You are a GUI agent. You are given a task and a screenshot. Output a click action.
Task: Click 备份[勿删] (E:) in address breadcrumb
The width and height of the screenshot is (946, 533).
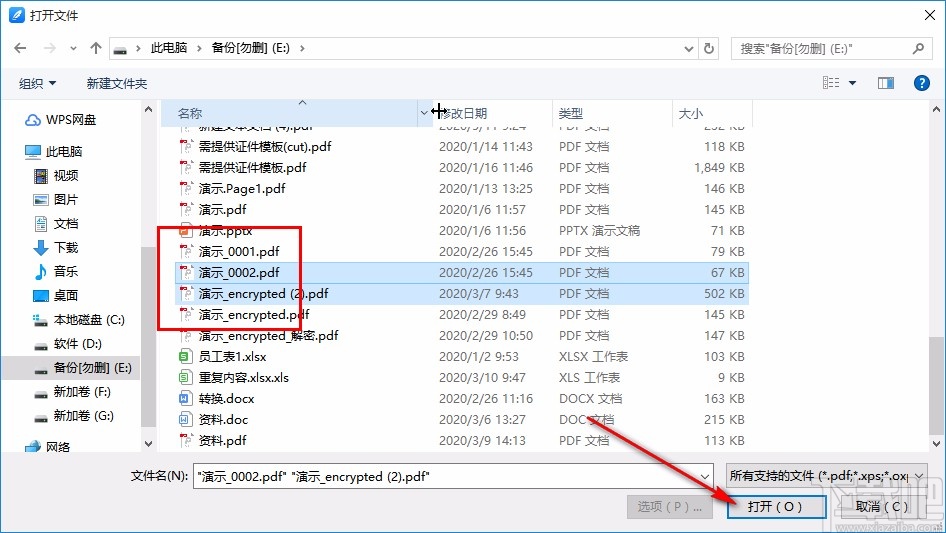coord(250,48)
